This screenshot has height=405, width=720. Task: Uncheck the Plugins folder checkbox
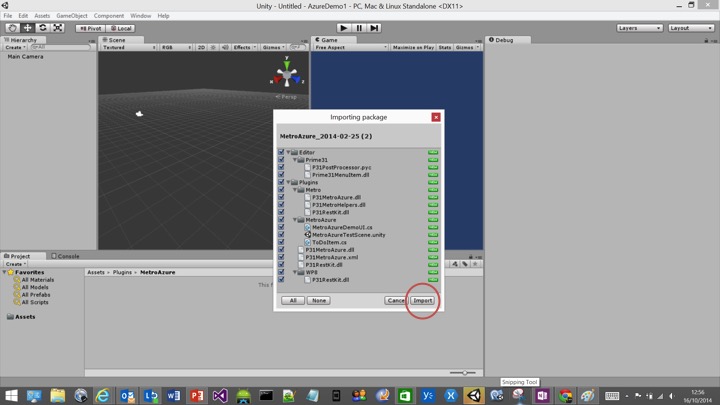tap(281, 182)
